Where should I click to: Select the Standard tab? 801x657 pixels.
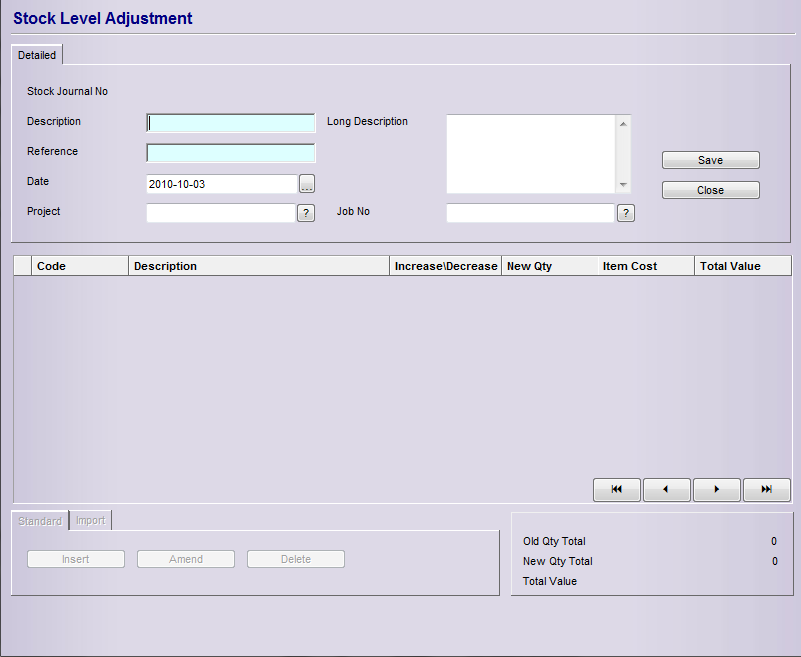click(40, 521)
